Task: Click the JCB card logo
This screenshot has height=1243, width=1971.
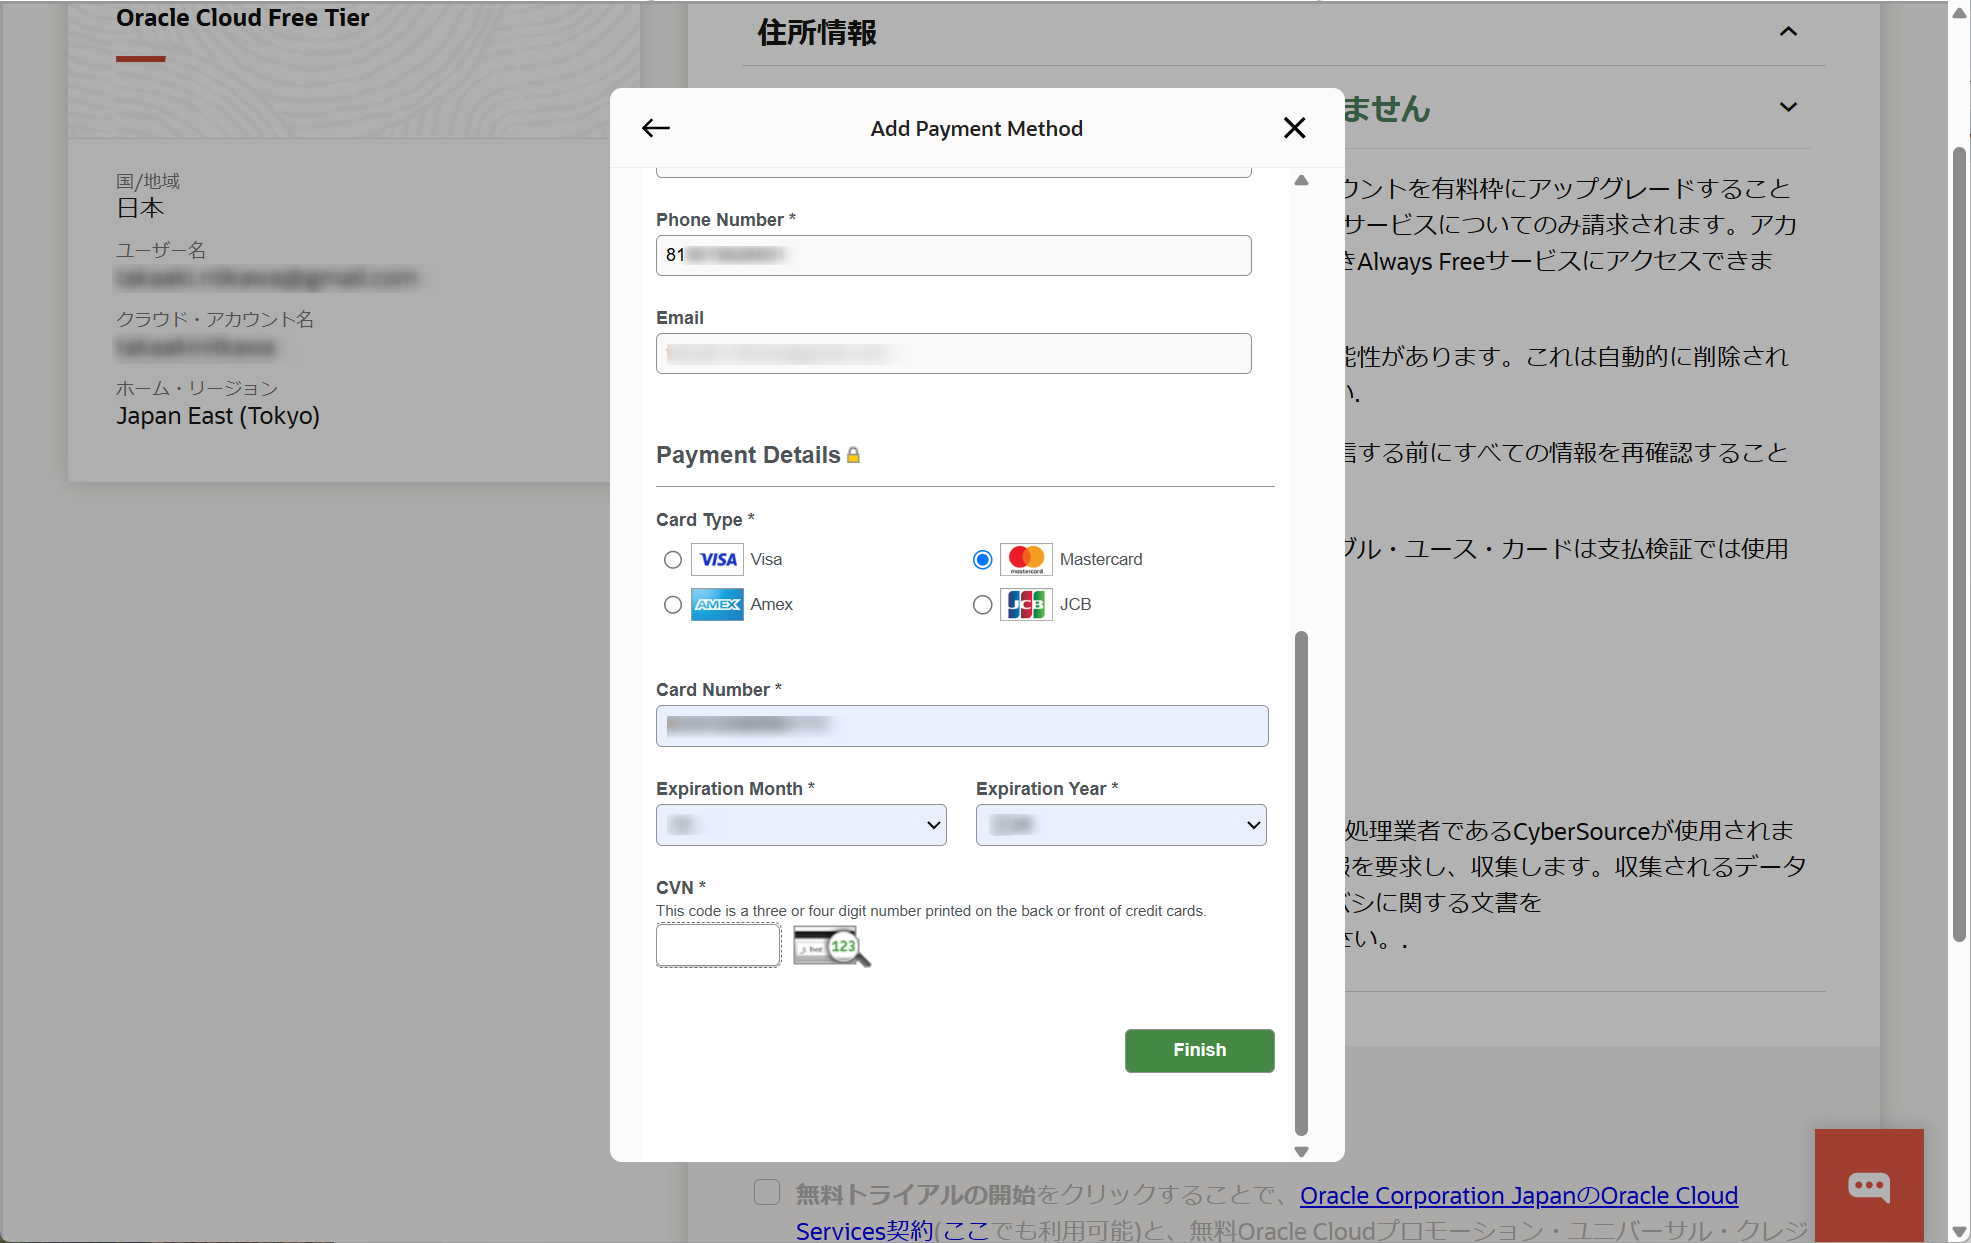Action: pos(1026,604)
